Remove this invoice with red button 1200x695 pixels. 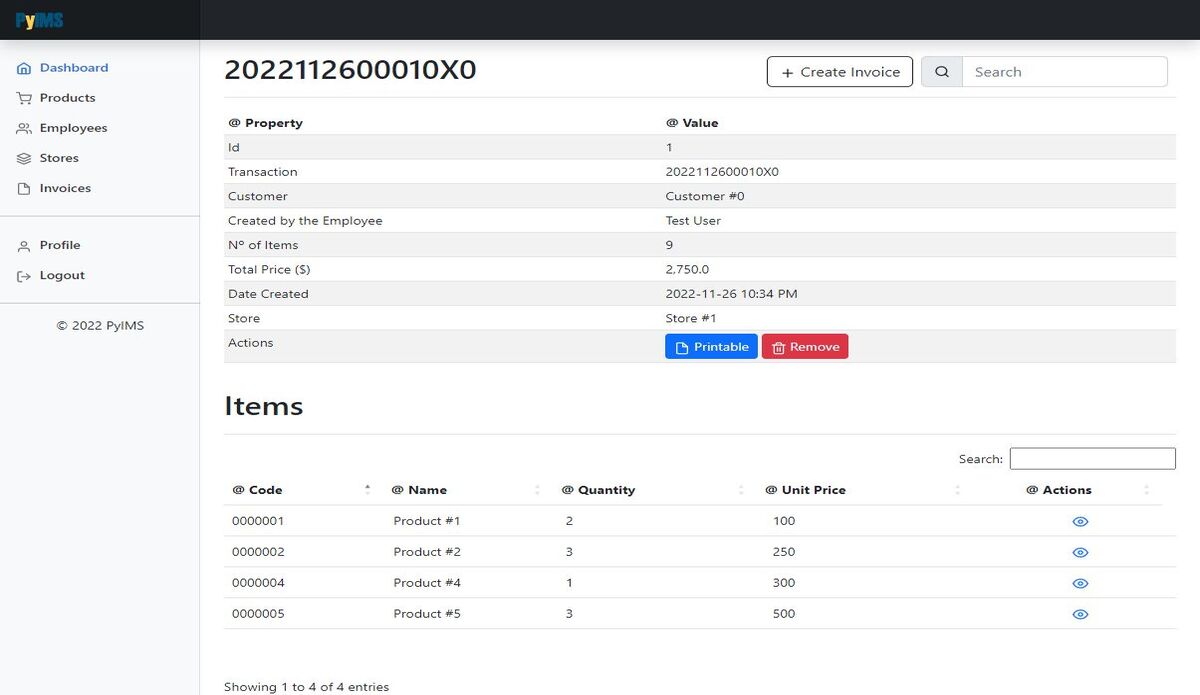pyautogui.click(x=805, y=347)
